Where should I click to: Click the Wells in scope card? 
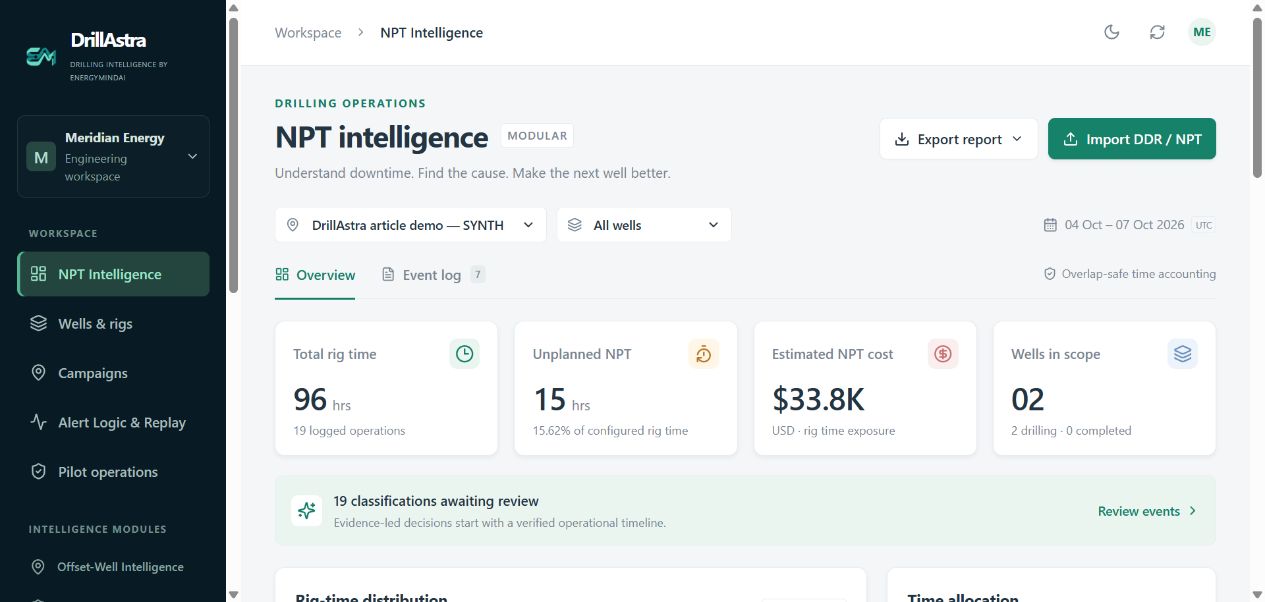point(1105,388)
